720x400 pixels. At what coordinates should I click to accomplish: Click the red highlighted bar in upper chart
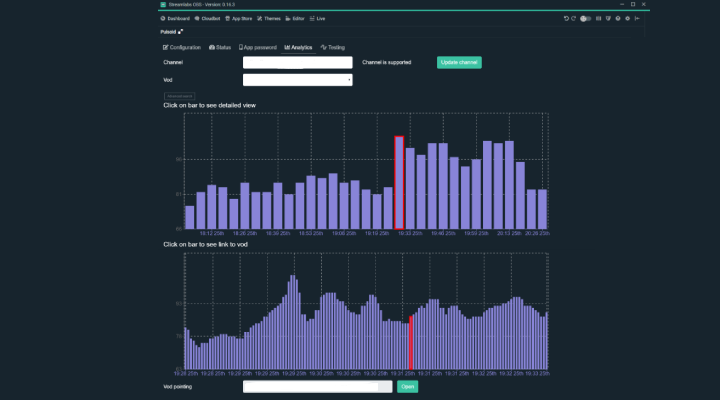click(399, 183)
